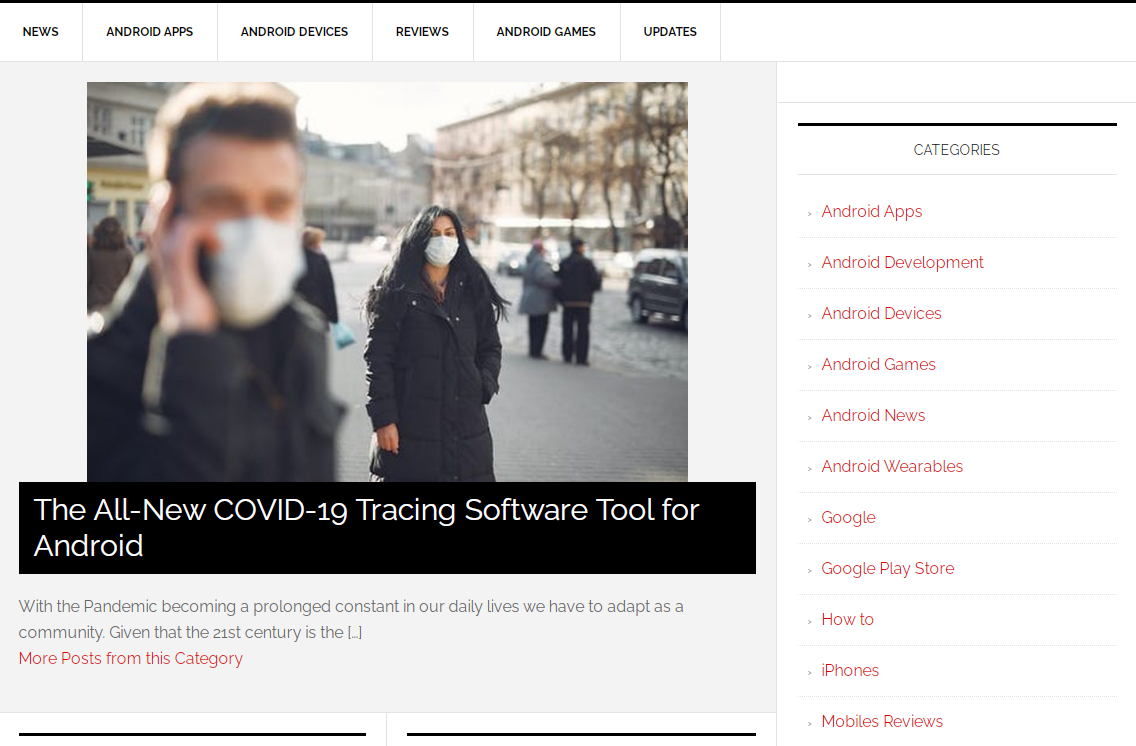
Task: Open Android Devices category in sidebar
Action: click(x=881, y=313)
